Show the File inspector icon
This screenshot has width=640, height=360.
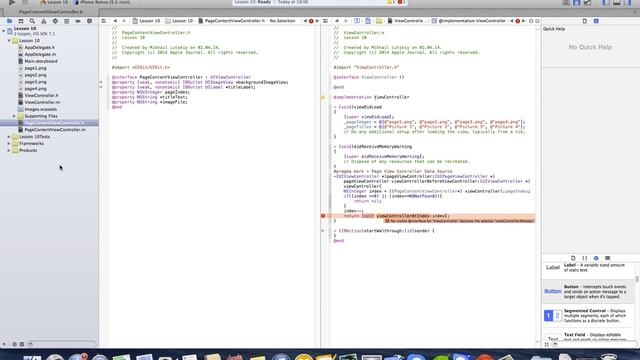584,21
